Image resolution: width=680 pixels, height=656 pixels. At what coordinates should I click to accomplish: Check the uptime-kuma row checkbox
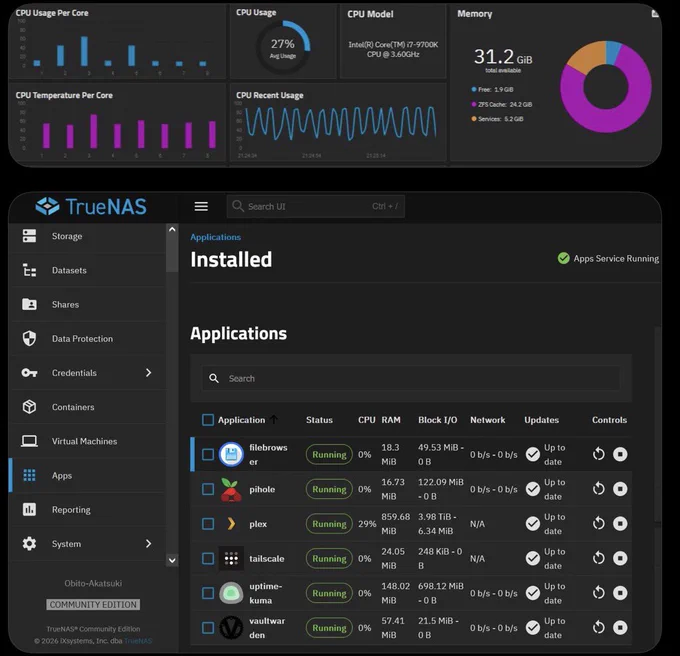click(x=208, y=593)
